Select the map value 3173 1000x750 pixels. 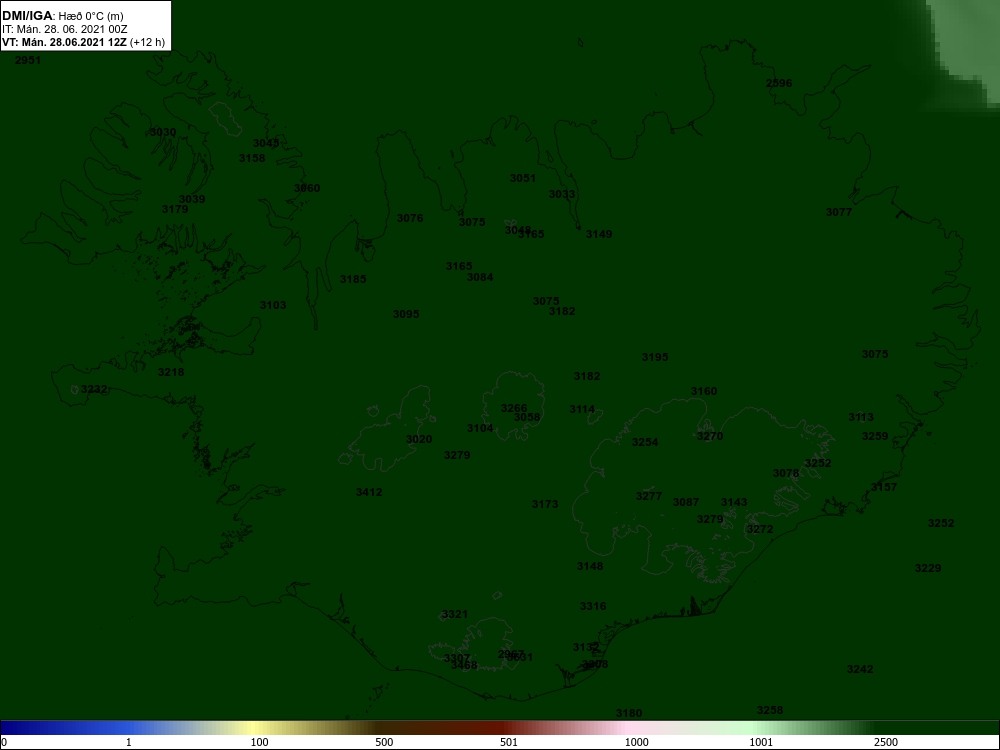coord(545,504)
